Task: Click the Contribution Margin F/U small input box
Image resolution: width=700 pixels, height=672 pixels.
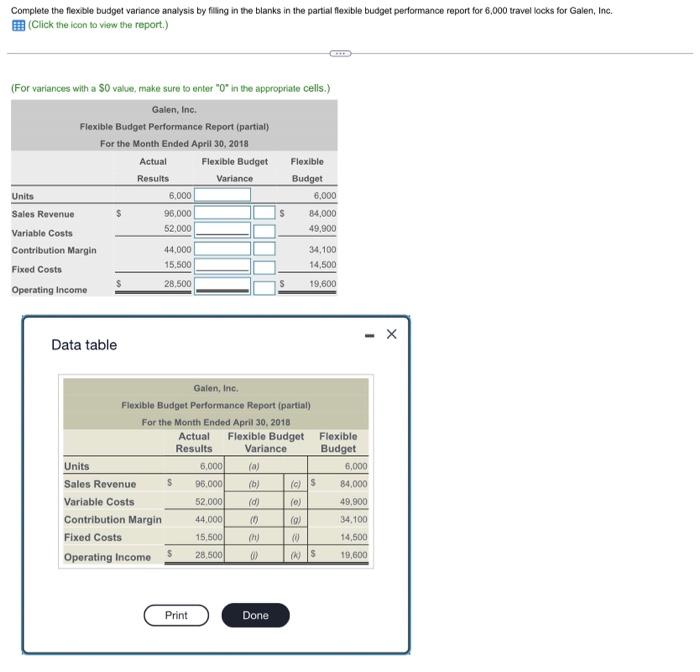Action: (264, 249)
